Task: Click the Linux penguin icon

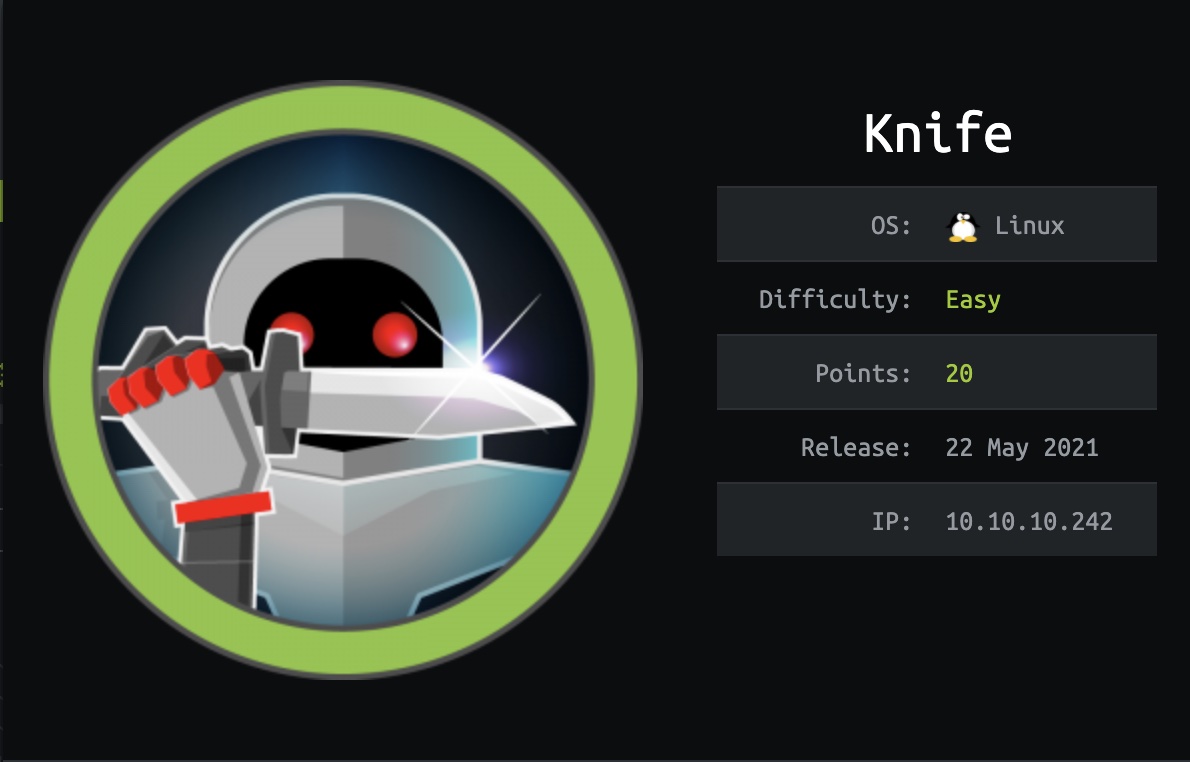Action: [x=963, y=226]
